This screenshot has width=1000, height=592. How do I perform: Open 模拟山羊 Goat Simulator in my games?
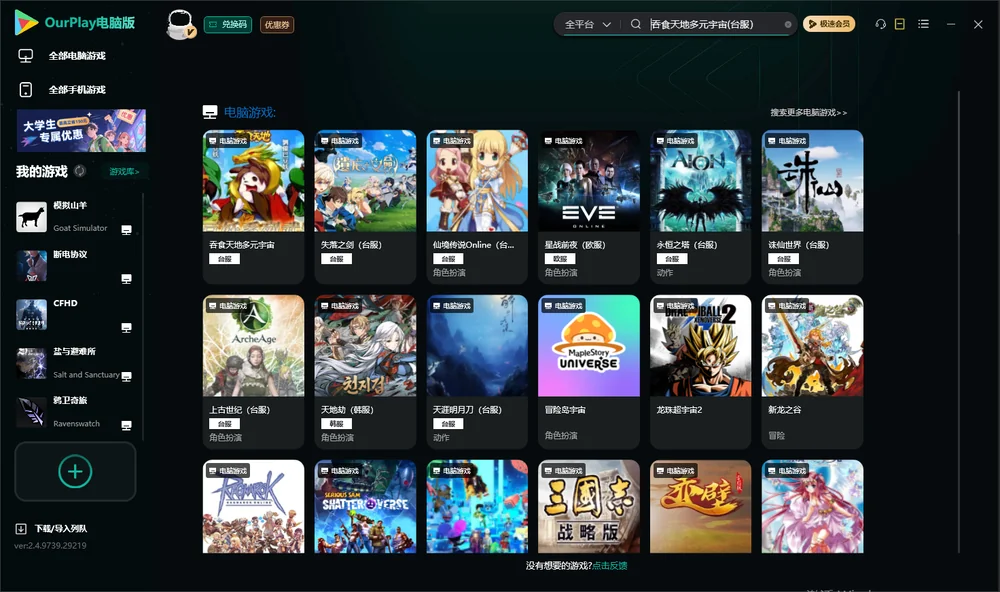(77, 217)
